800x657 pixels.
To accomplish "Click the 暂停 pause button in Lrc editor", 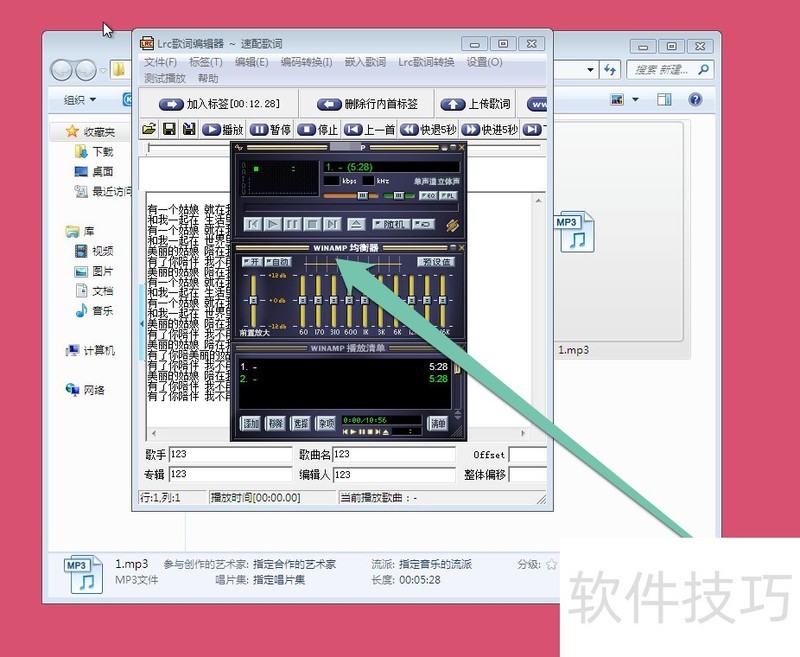I will 270,130.
